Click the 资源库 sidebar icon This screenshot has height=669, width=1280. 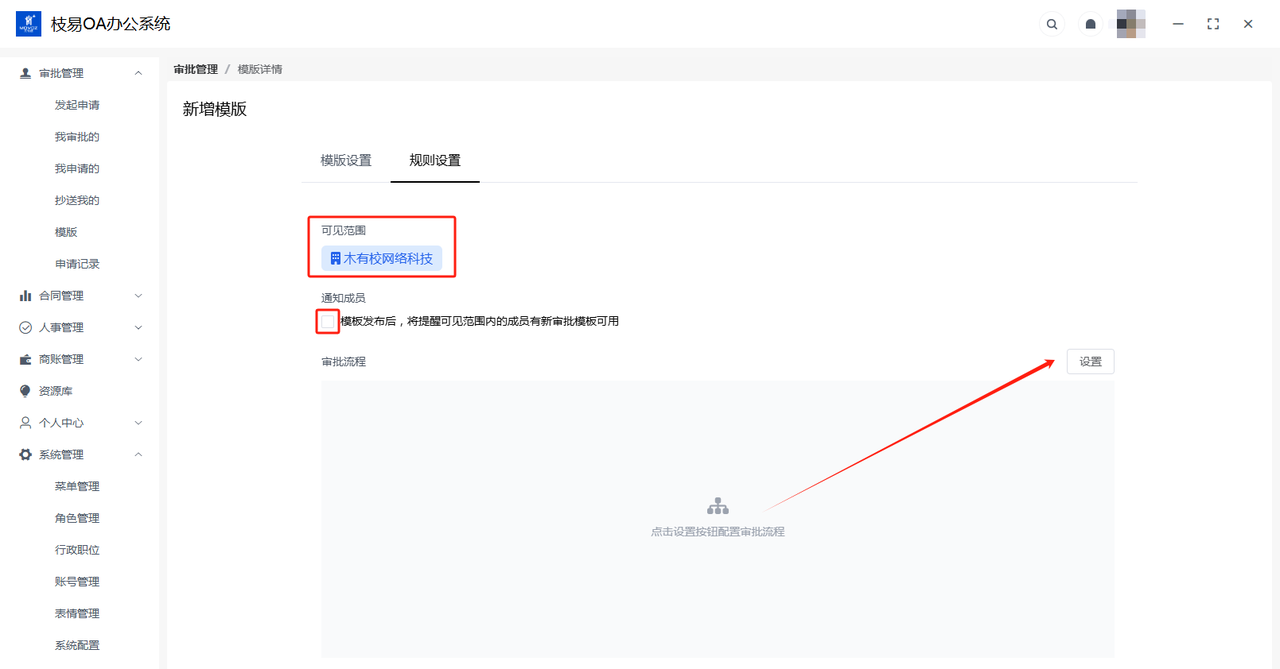(x=26, y=391)
